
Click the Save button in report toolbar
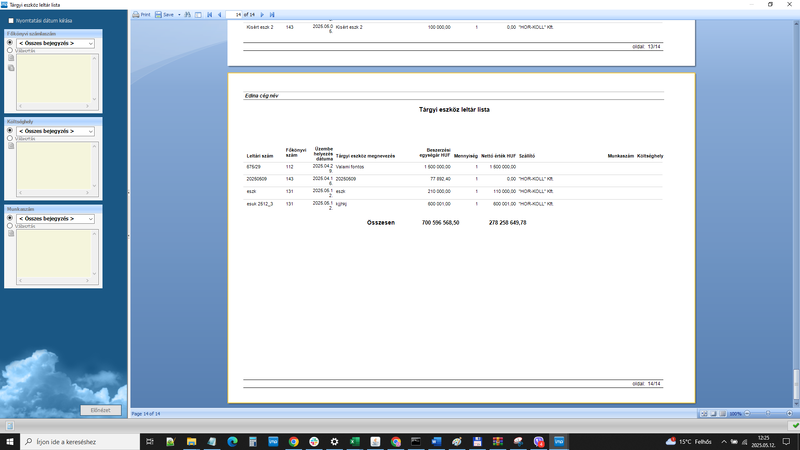point(164,15)
